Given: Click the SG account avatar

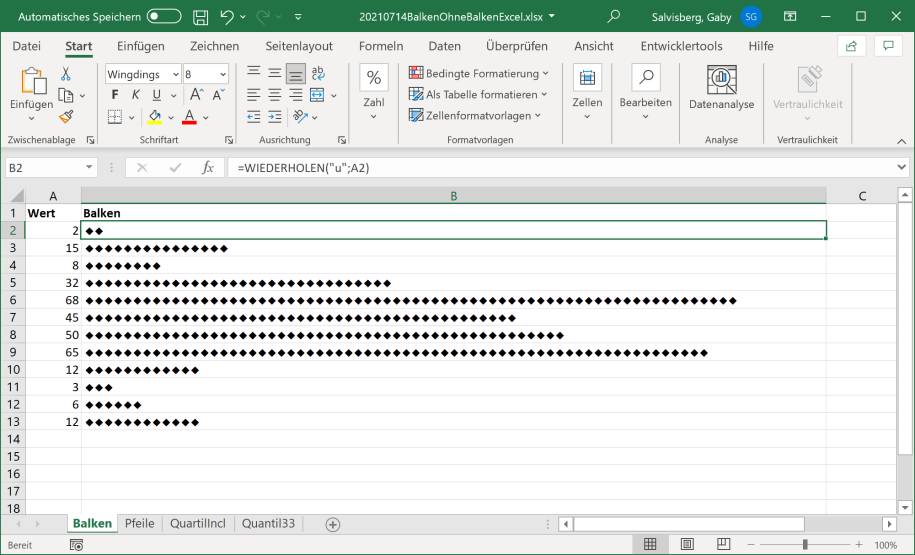Looking at the screenshot, I should [x=751, y=17].
